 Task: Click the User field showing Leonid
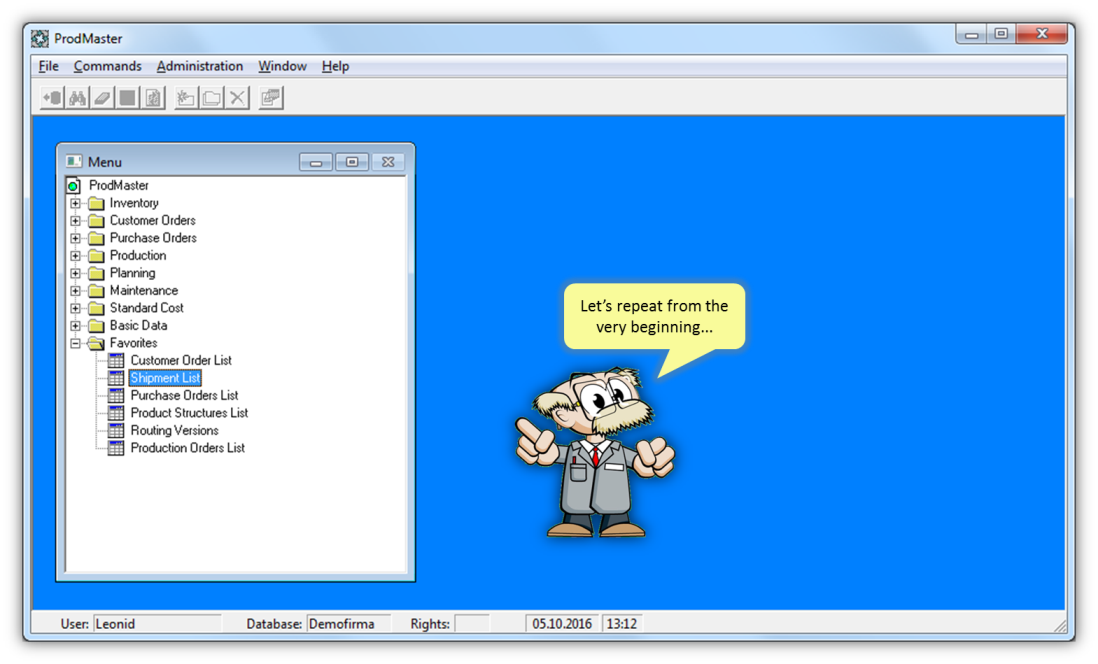click(158, 623)
